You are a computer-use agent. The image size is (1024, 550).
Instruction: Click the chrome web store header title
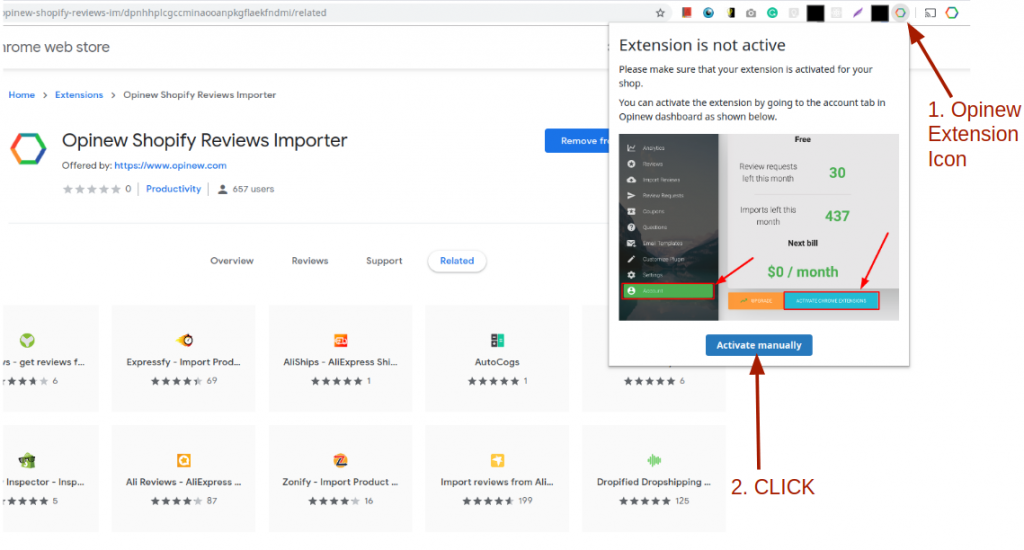[56, 47]
